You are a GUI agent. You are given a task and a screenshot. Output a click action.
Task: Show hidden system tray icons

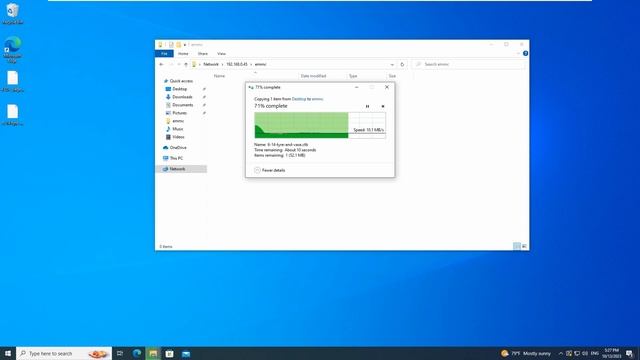point(561,353)
